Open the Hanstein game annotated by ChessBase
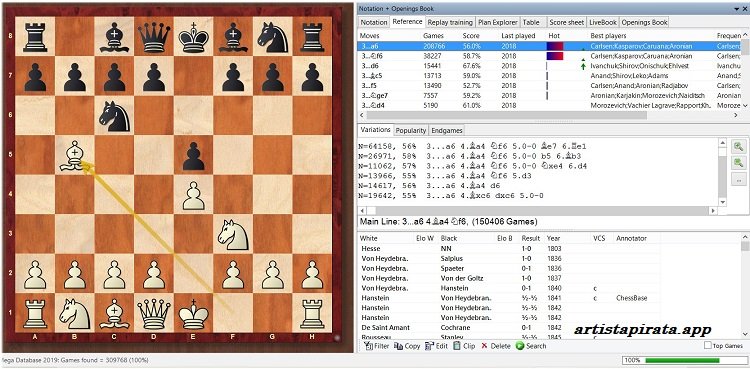Image resolution: width=750 pixels, height=369 pixels. coord(509,298)
